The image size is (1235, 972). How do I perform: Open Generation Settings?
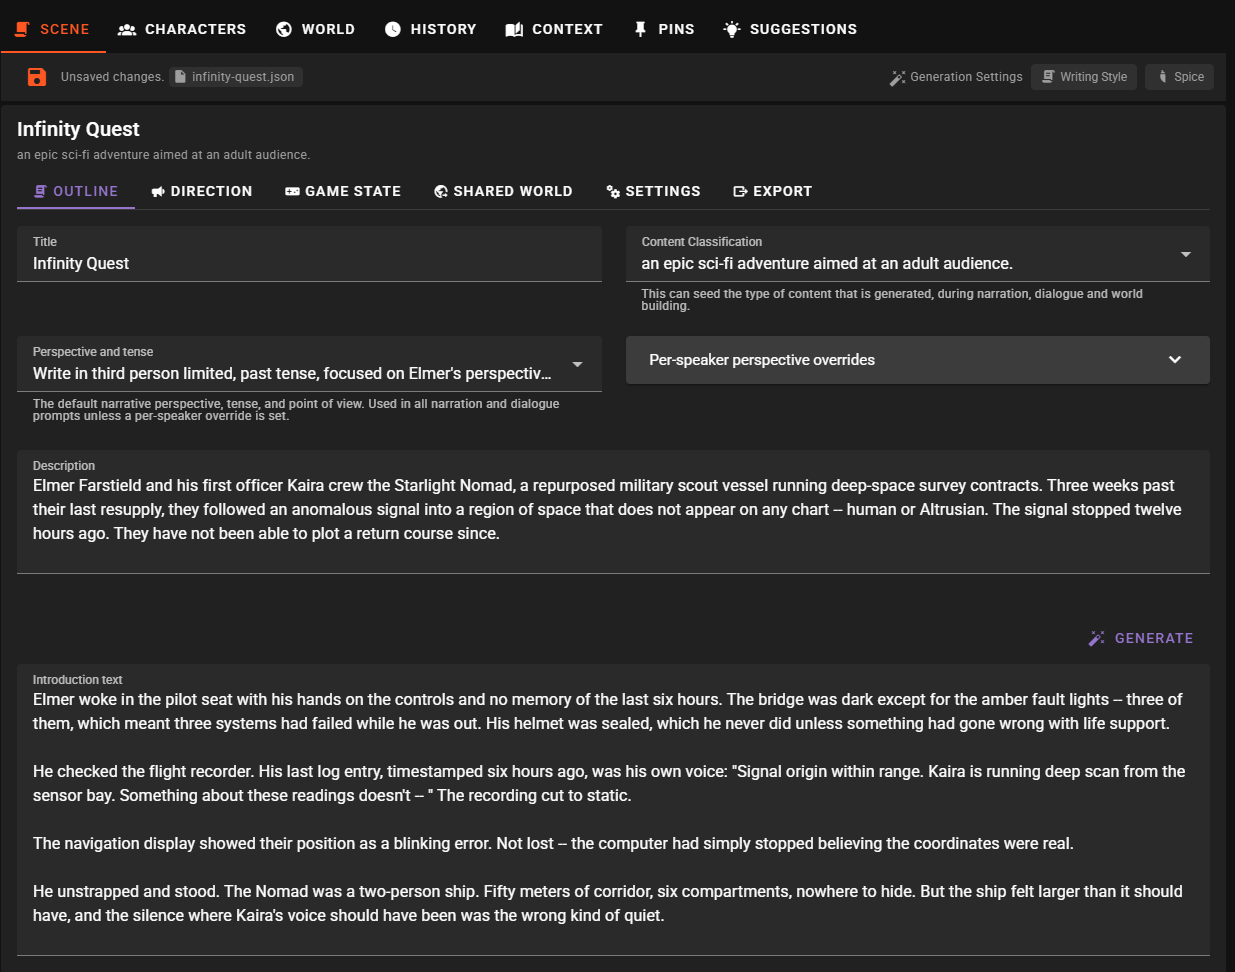click(x=956, y=77)
